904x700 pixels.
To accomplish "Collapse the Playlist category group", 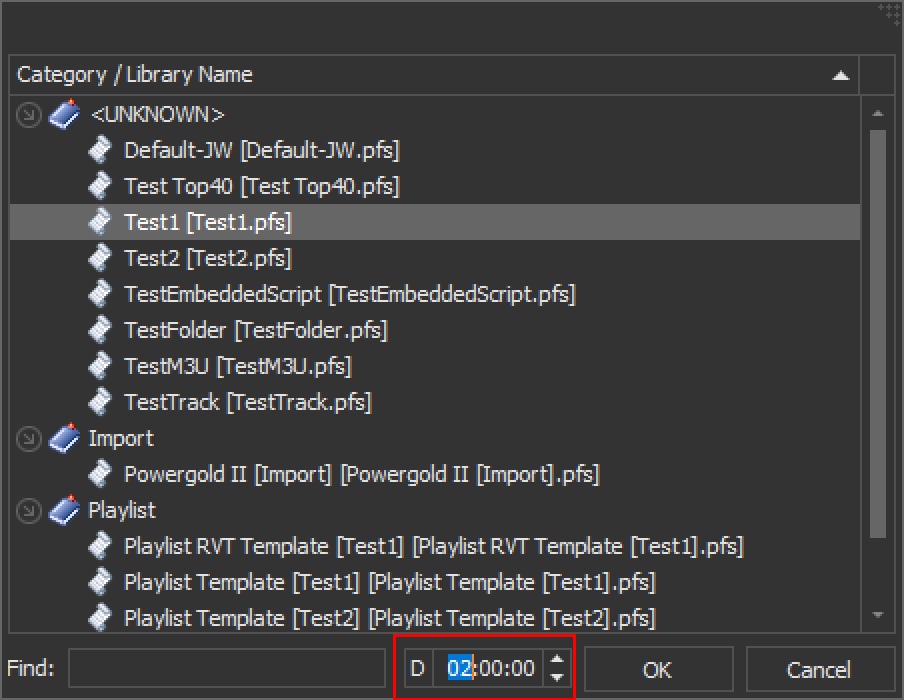I will pos(28,511).
